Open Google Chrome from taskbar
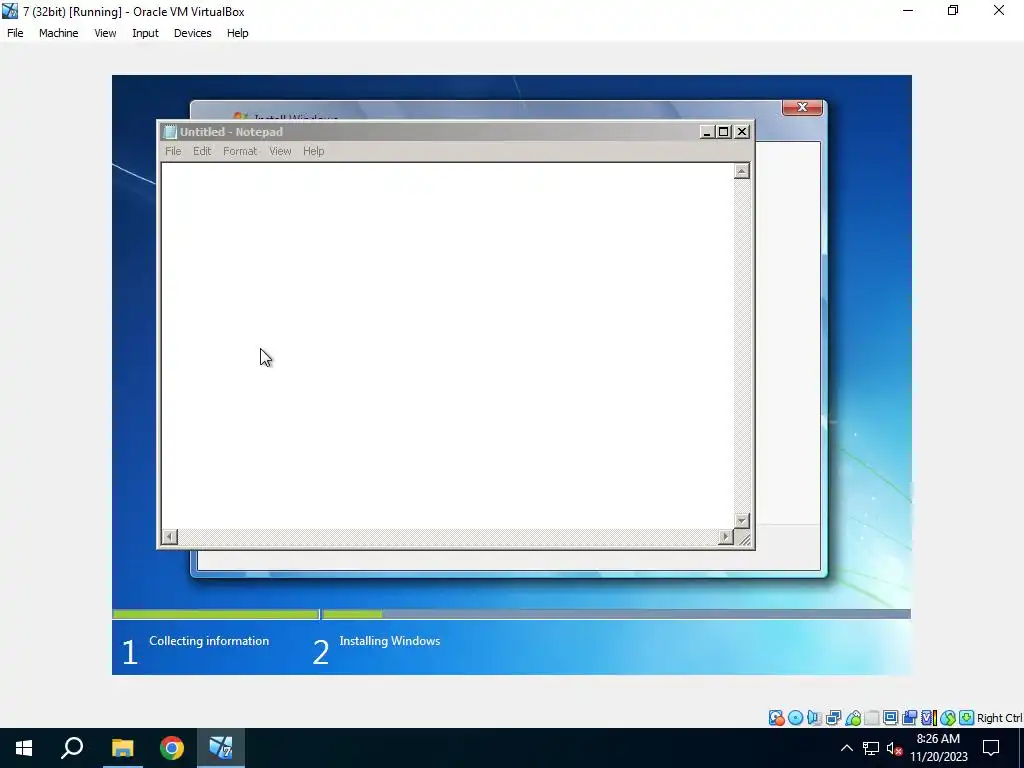Image resolution: width=1024 pixels, height=768 pixels. click(x=172, y=748)
